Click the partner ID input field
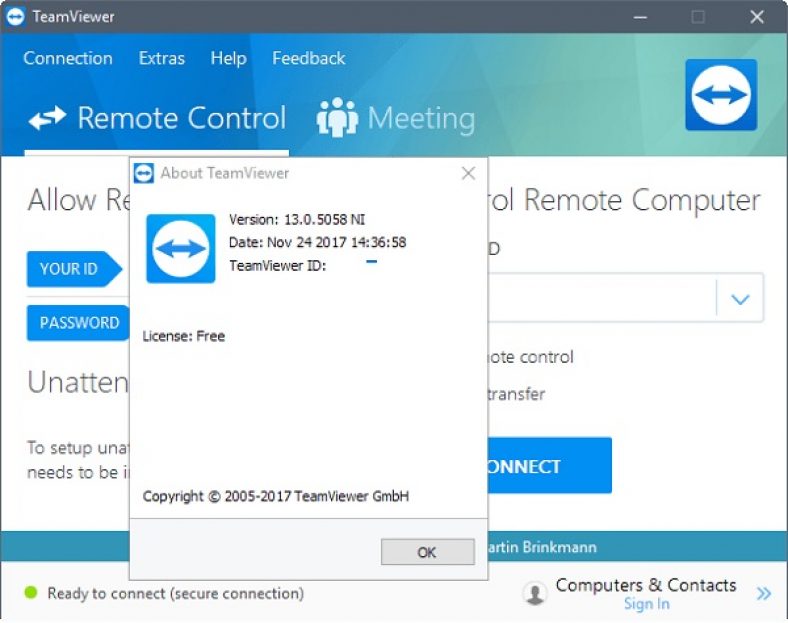This screenshot has width=788, height=623. pyautogui.click(x=602, y=298)
